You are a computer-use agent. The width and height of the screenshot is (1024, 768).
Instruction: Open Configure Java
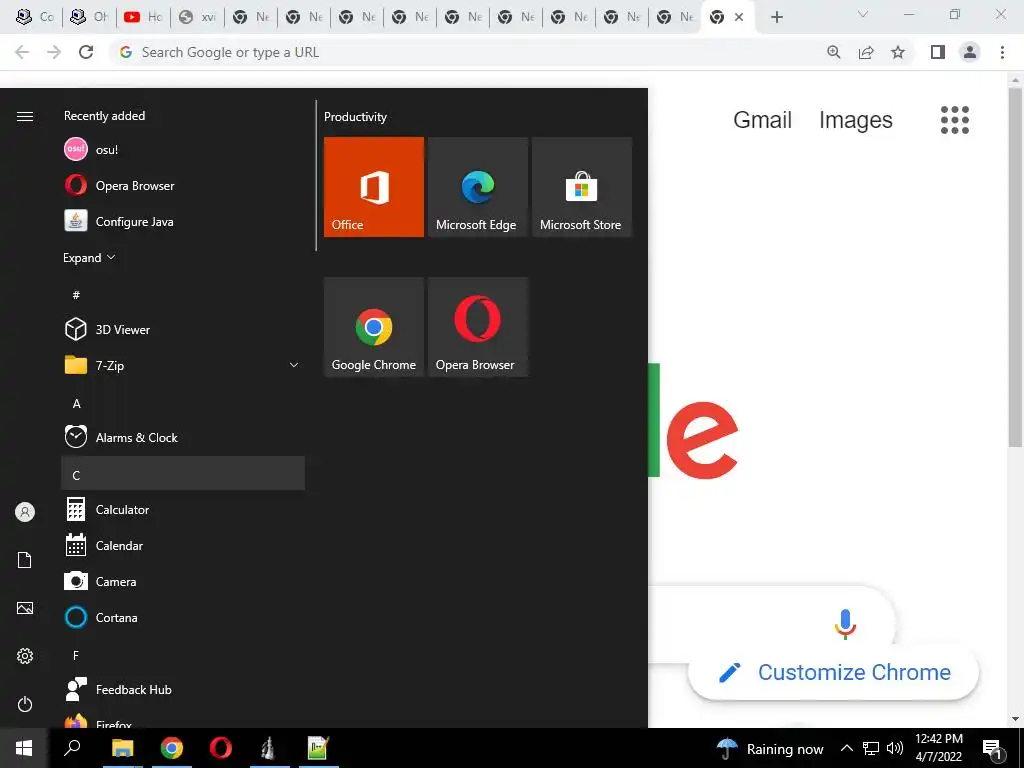point(183,221)
